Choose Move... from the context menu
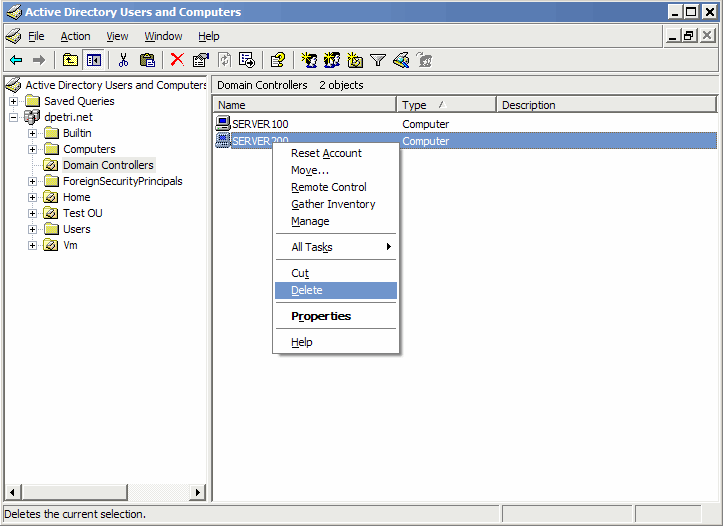 click(x=336, y=170)
